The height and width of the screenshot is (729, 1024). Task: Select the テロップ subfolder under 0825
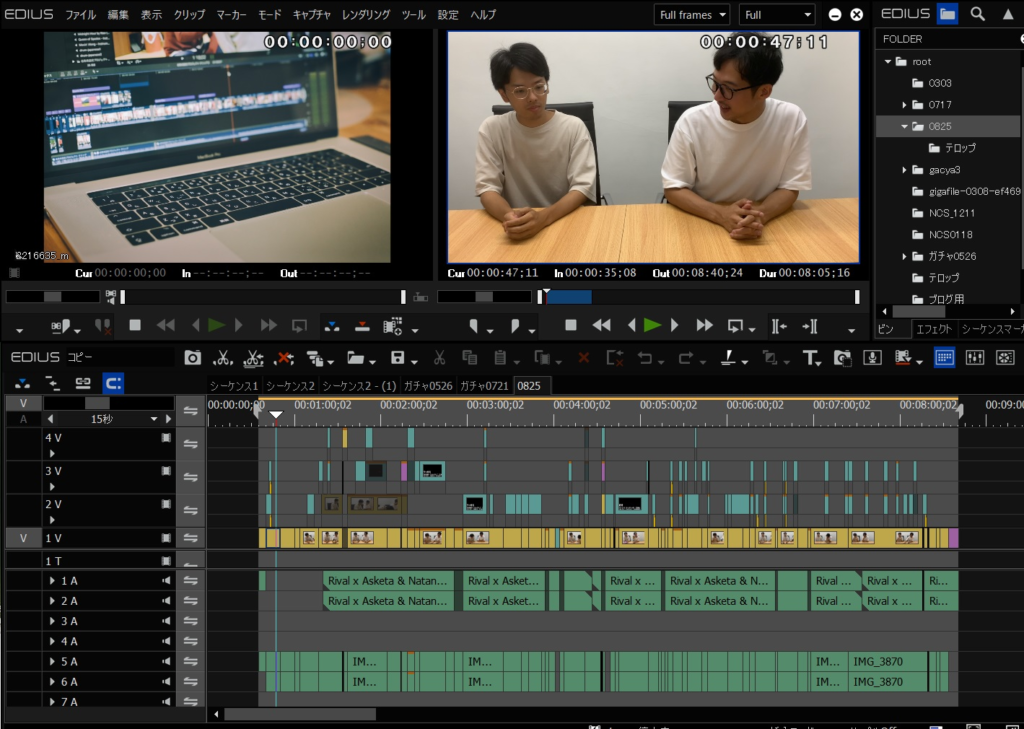(x=959, y=148)
